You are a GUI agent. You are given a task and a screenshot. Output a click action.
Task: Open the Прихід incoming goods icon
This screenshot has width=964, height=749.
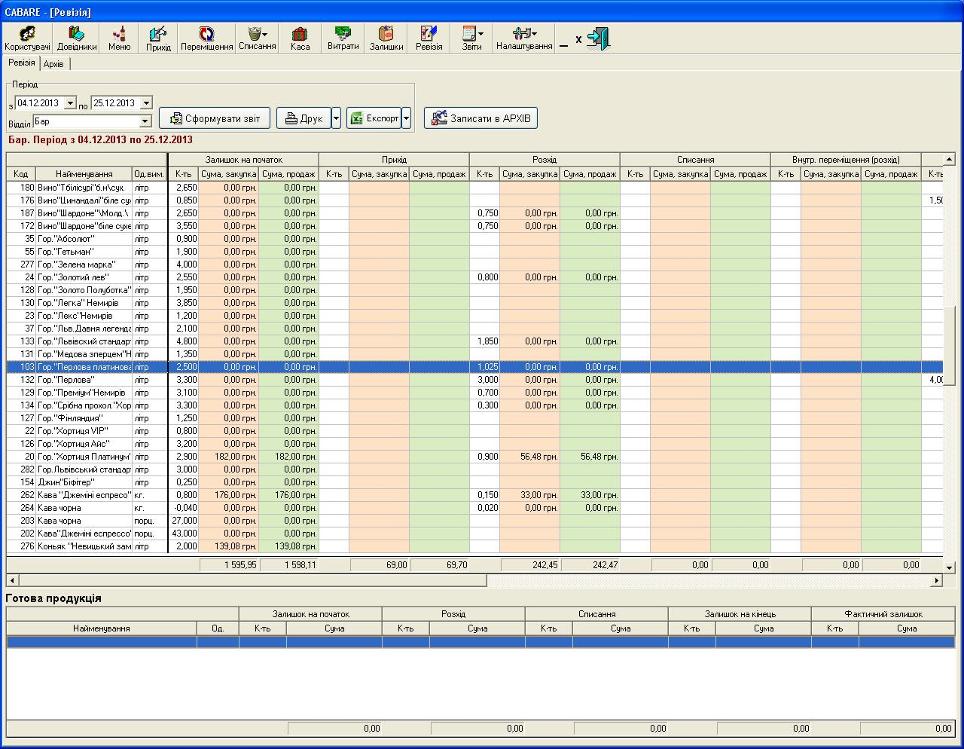tap(158, 38)
